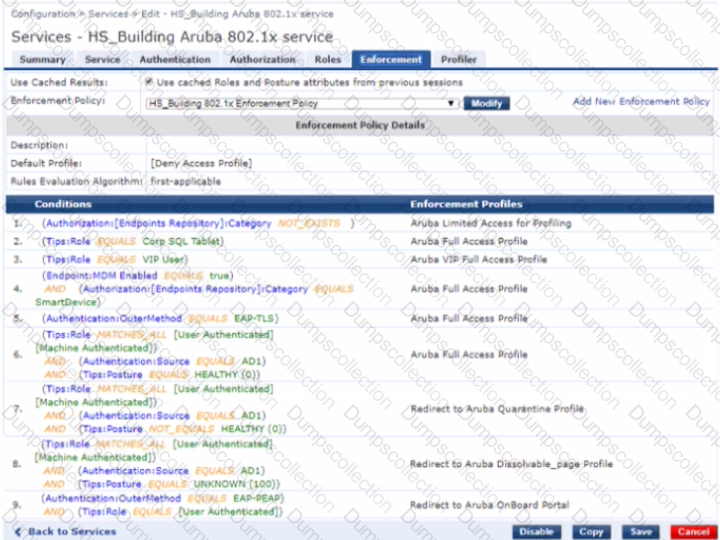Click the Disable button
Viewport: 720px width, 540px height.
coord(537,532)
